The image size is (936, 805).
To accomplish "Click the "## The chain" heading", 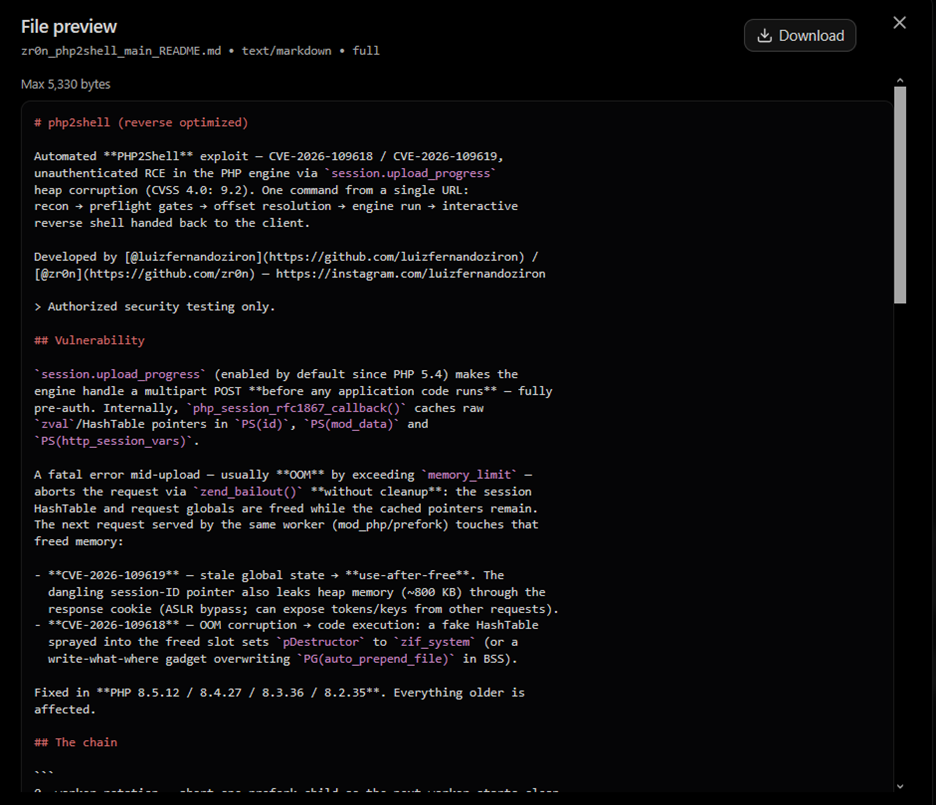I will 76,742.
